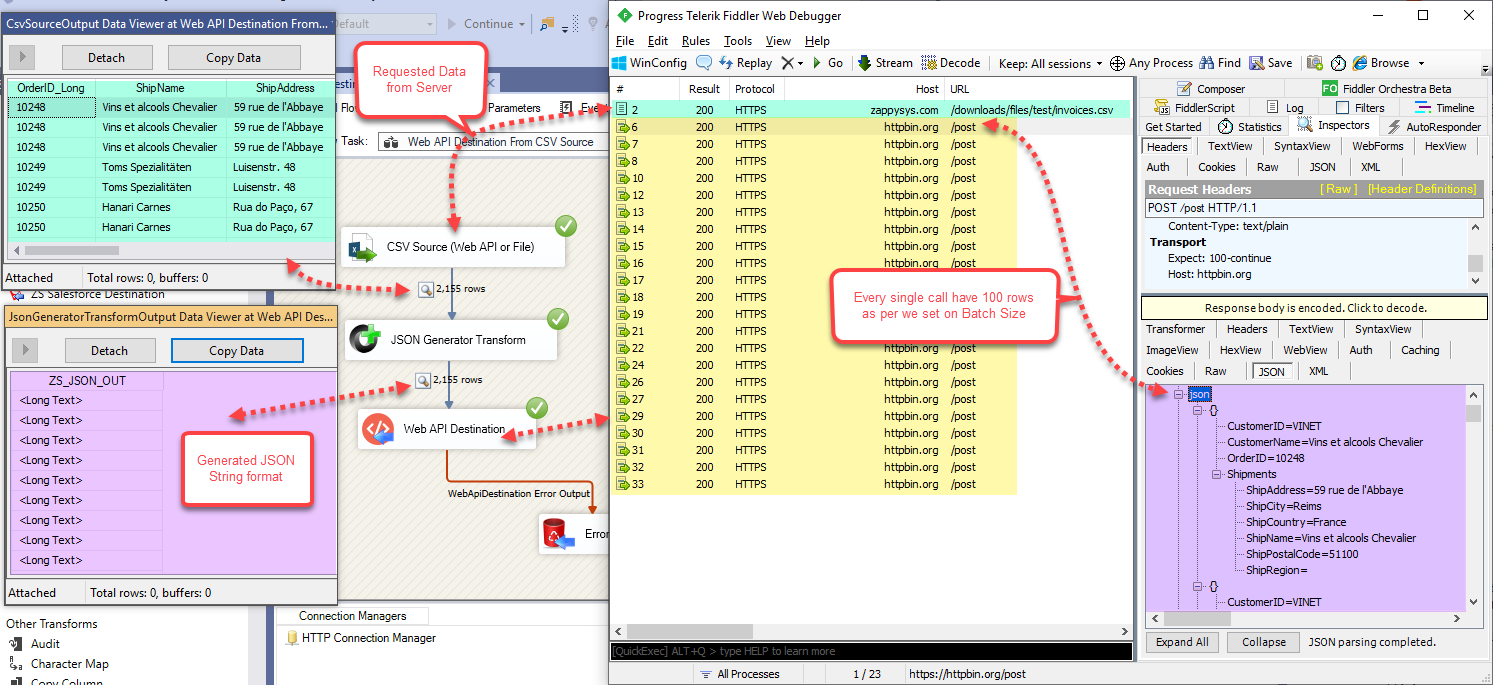Click Copy Data in CsvSourceOutput Data Viewer
1493x685 pixels.
(x=233, y=57)
